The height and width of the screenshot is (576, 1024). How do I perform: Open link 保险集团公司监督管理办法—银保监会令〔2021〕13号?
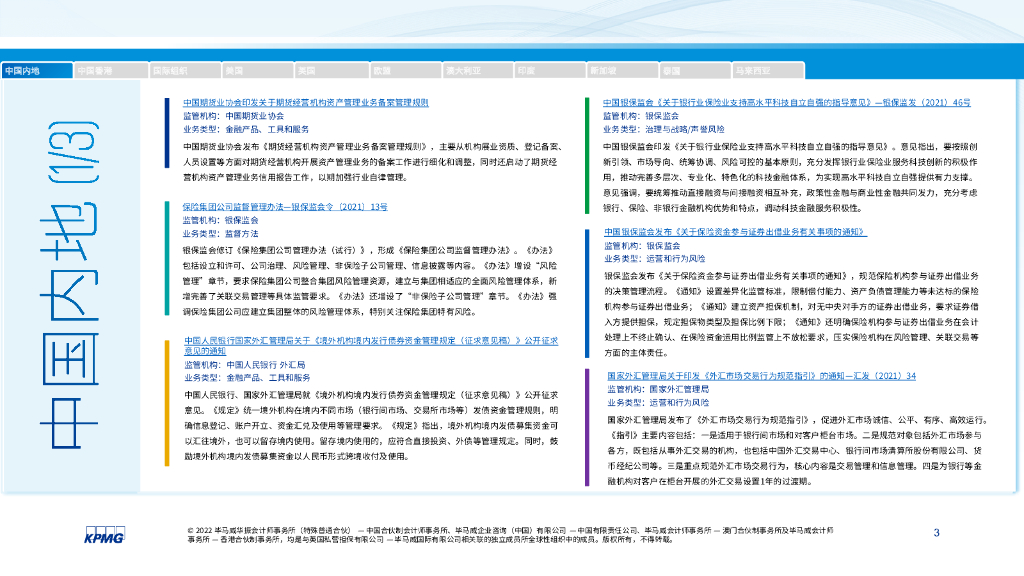point(285,207)
